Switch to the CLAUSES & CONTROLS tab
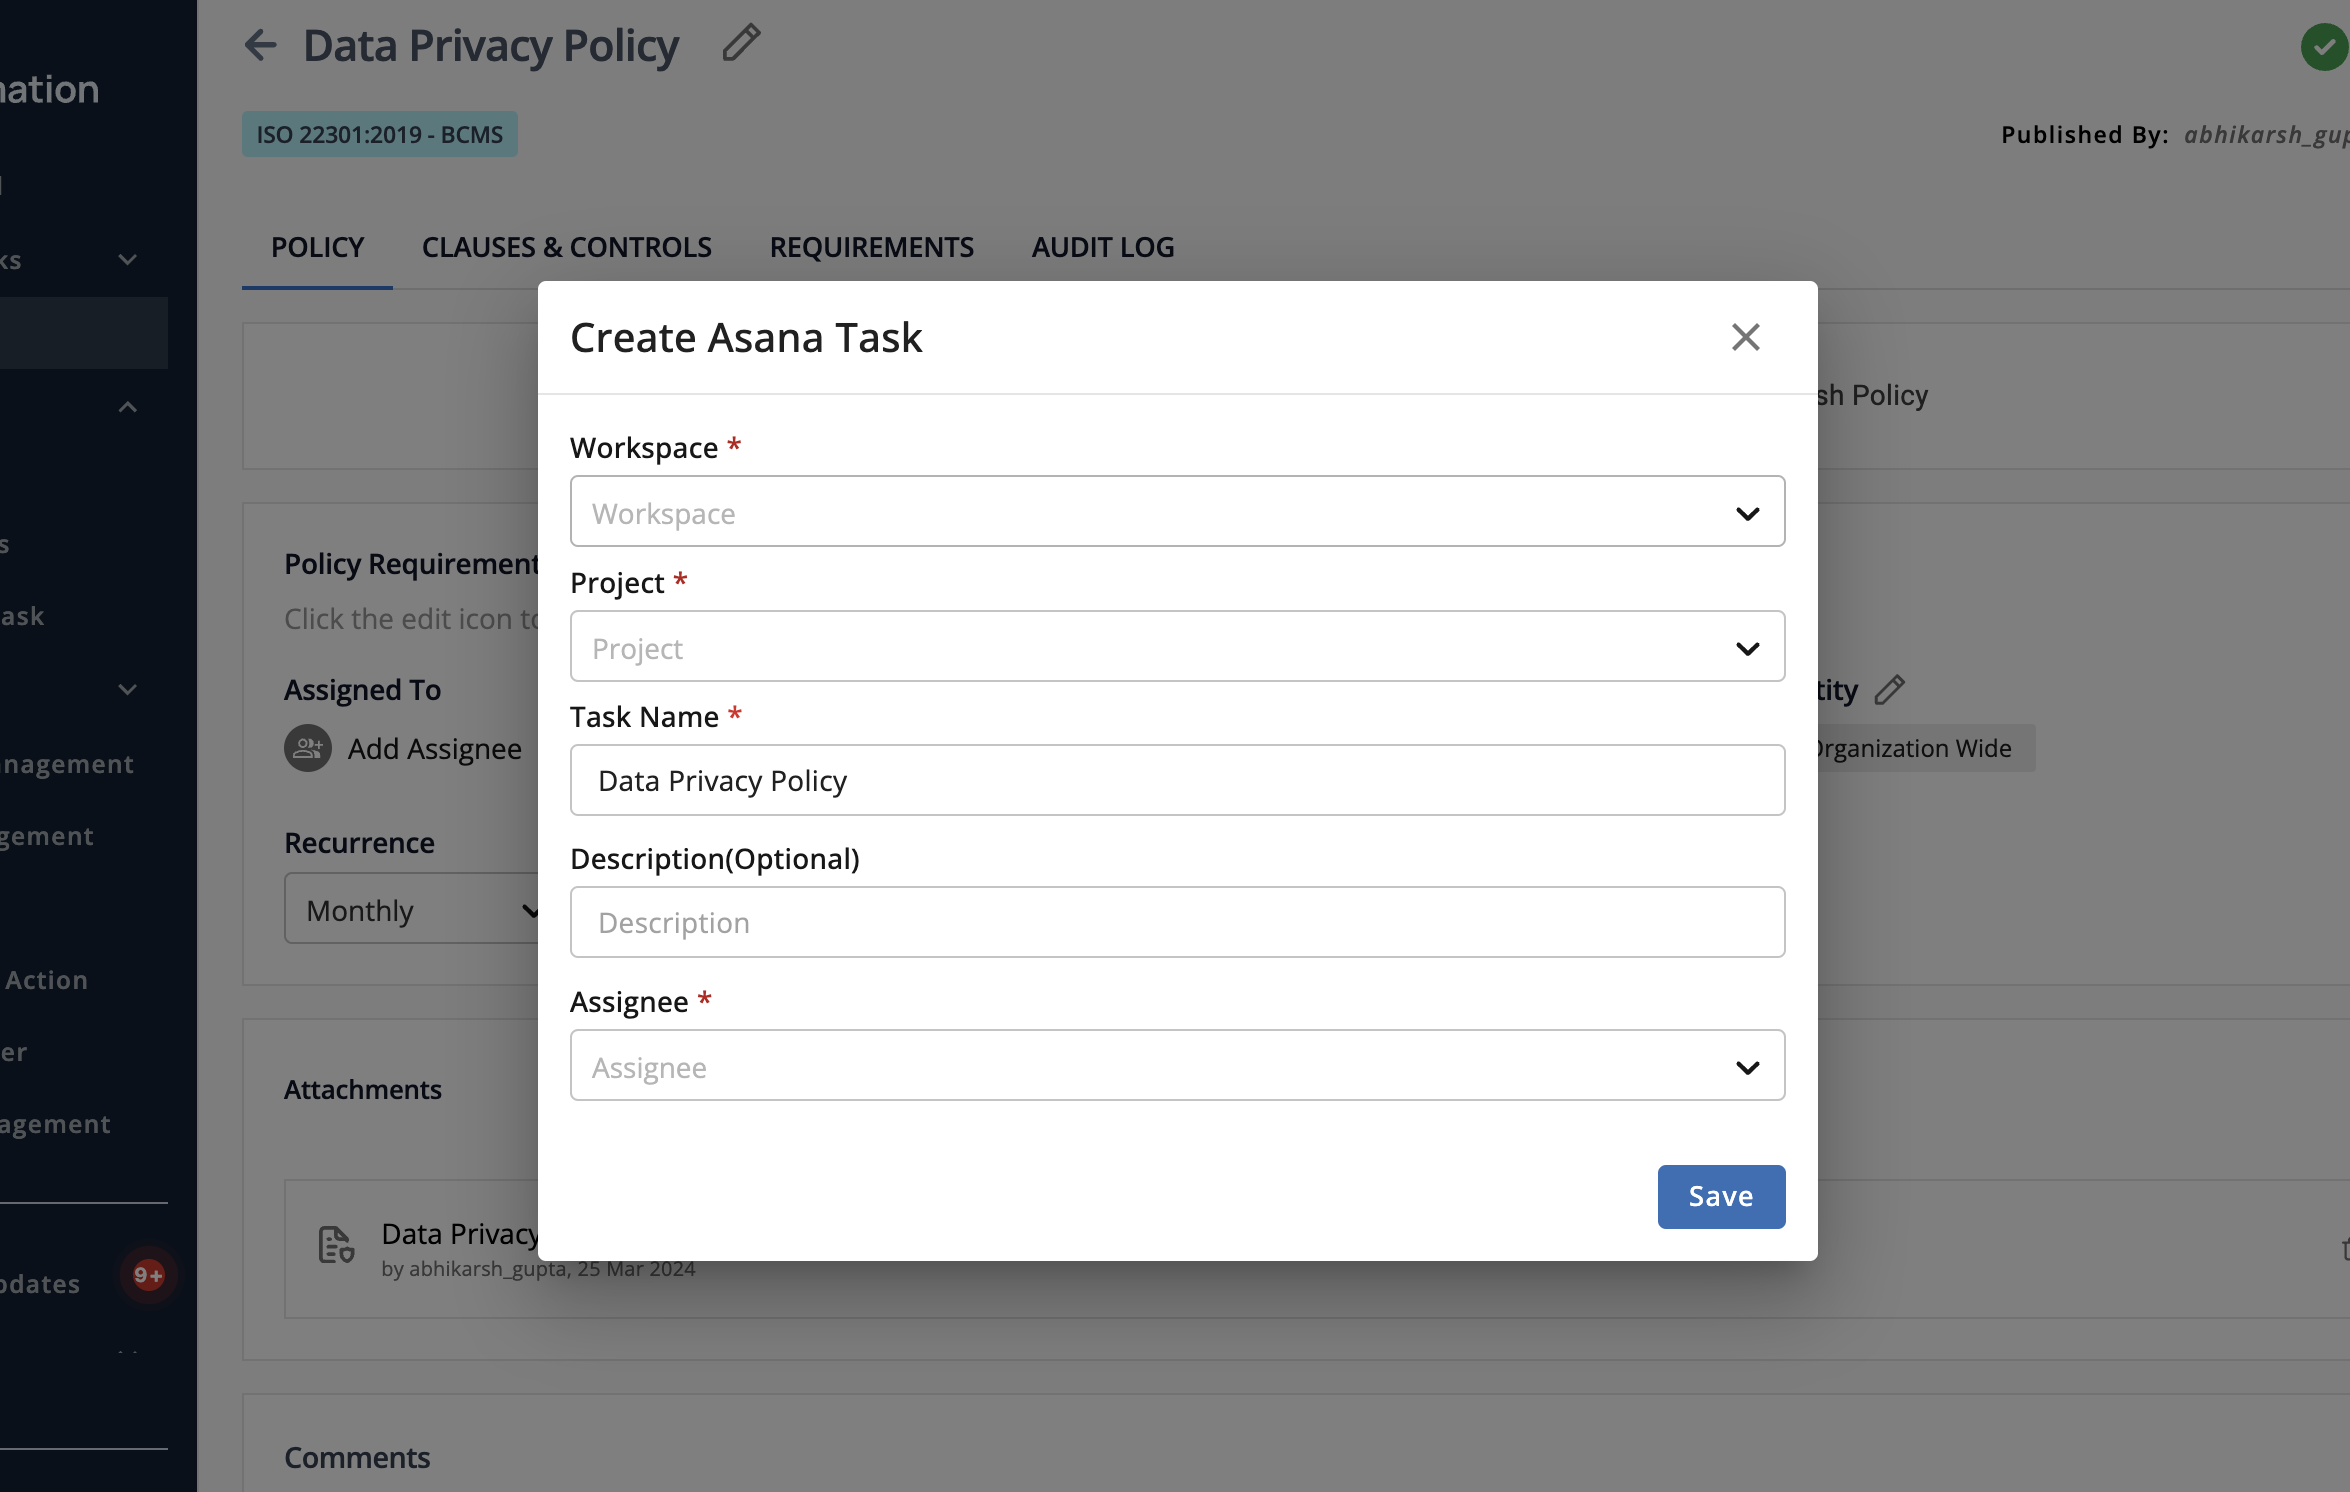 [x=567, y=247]
